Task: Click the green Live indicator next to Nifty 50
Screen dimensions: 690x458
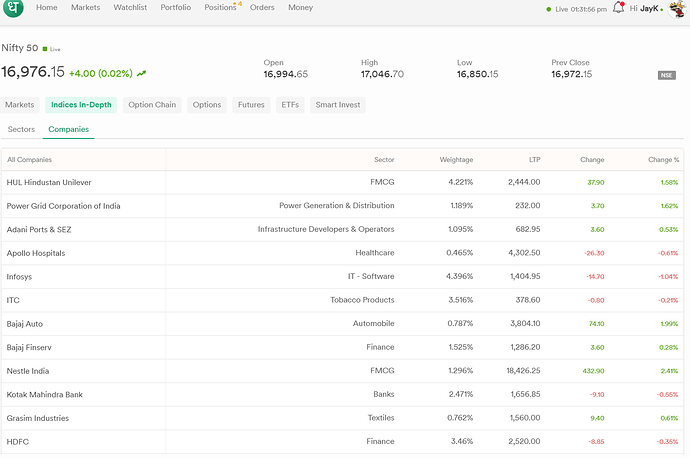Action: click(51, 49)
